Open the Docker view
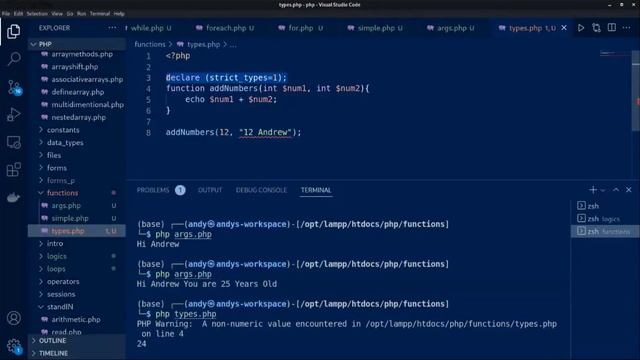640x360 pixels. 13,198
